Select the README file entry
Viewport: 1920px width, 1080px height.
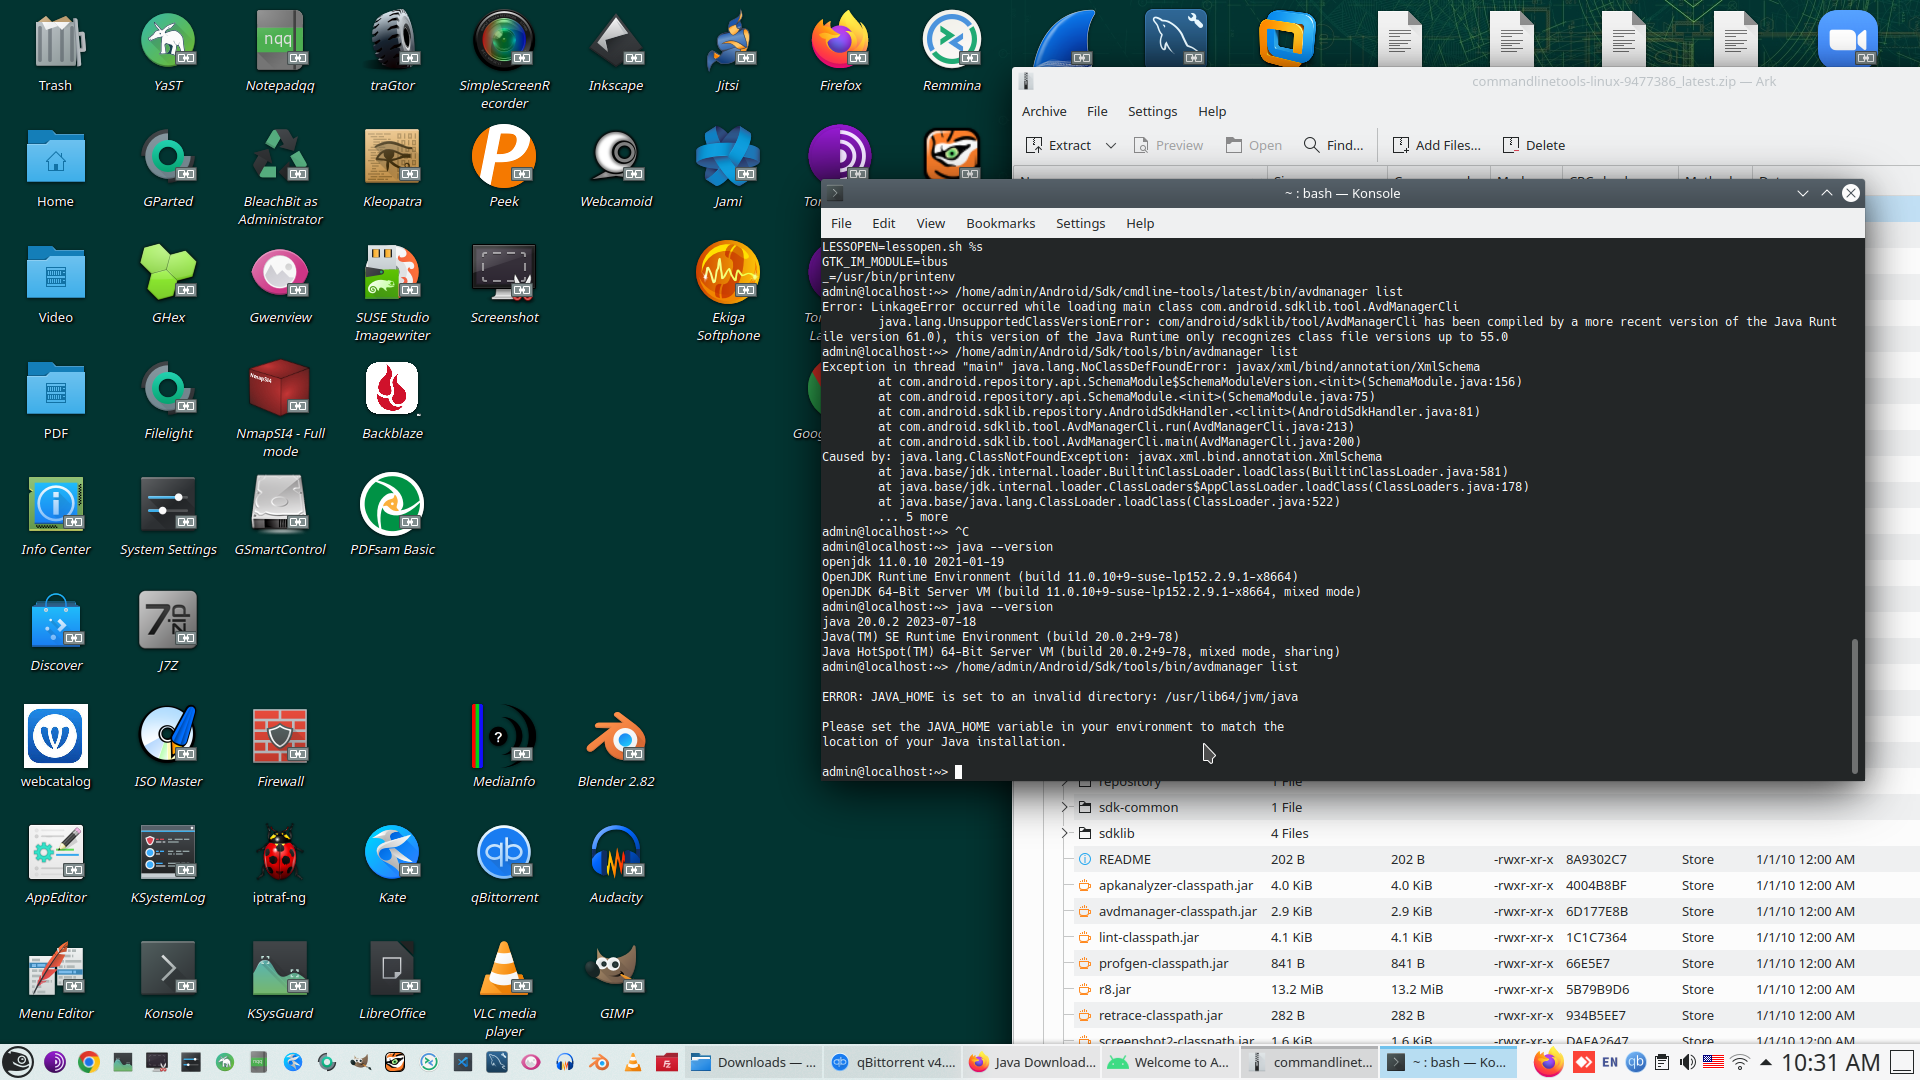(1124, 859)
